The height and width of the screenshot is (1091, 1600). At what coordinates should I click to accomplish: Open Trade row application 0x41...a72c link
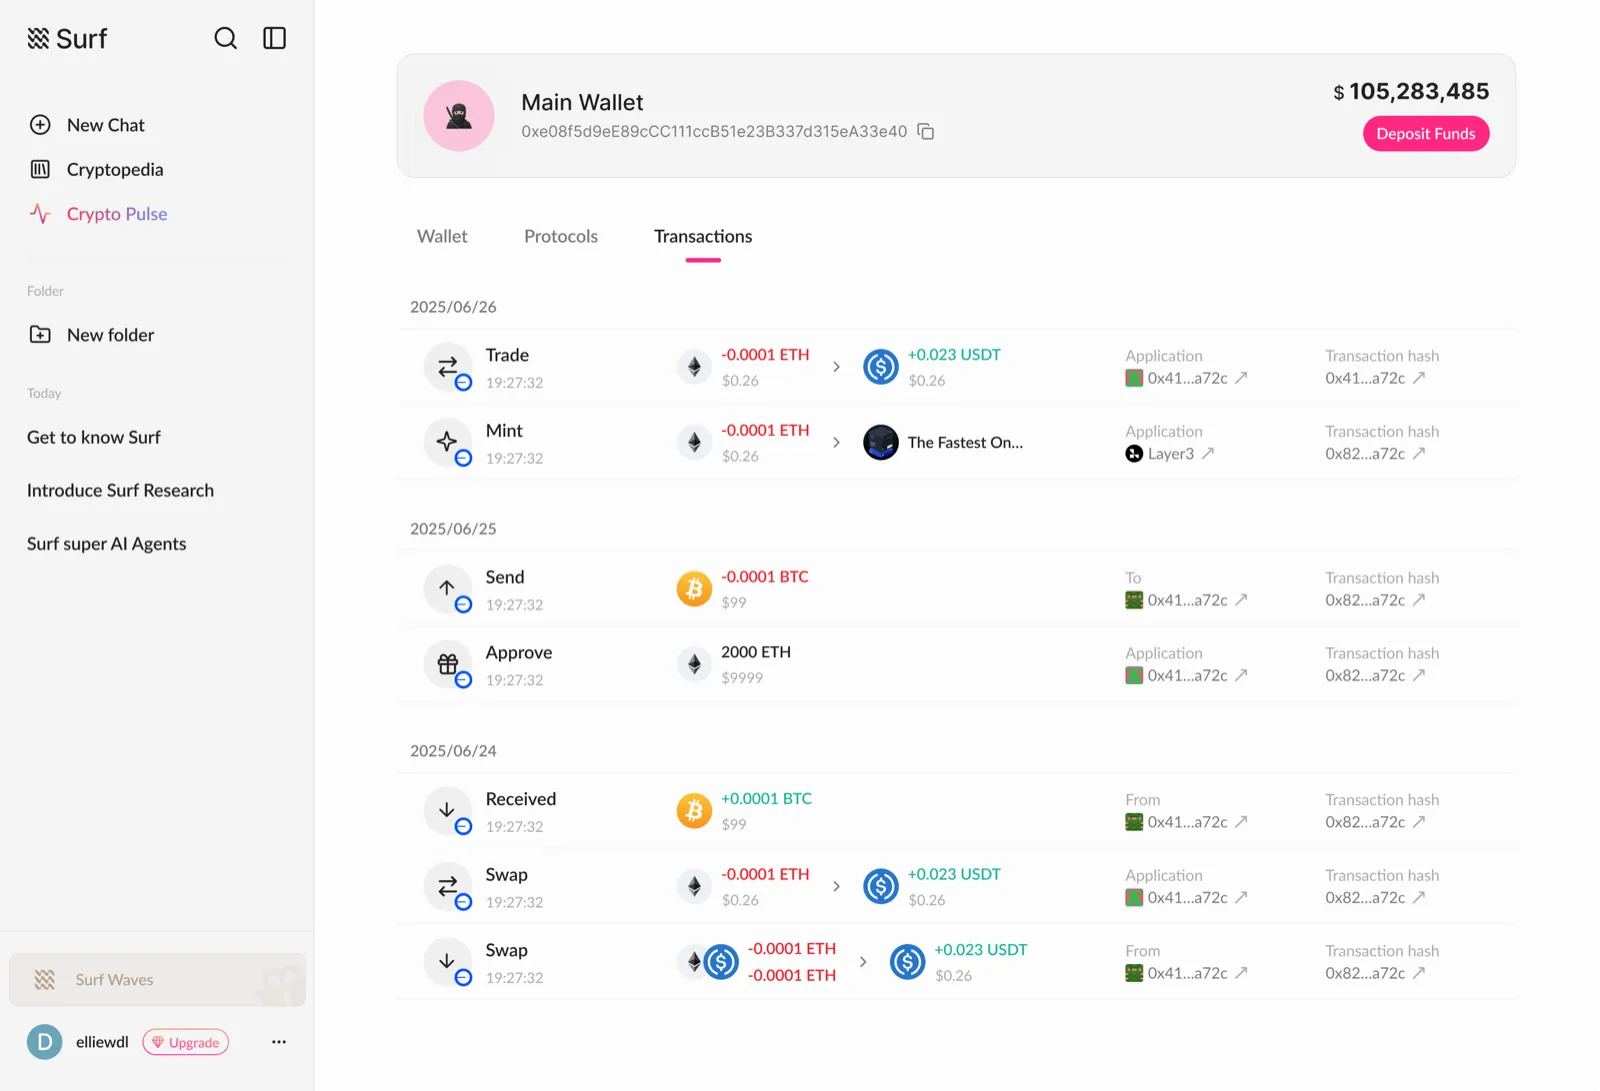pyautogui.click(x=1187, y=378)
